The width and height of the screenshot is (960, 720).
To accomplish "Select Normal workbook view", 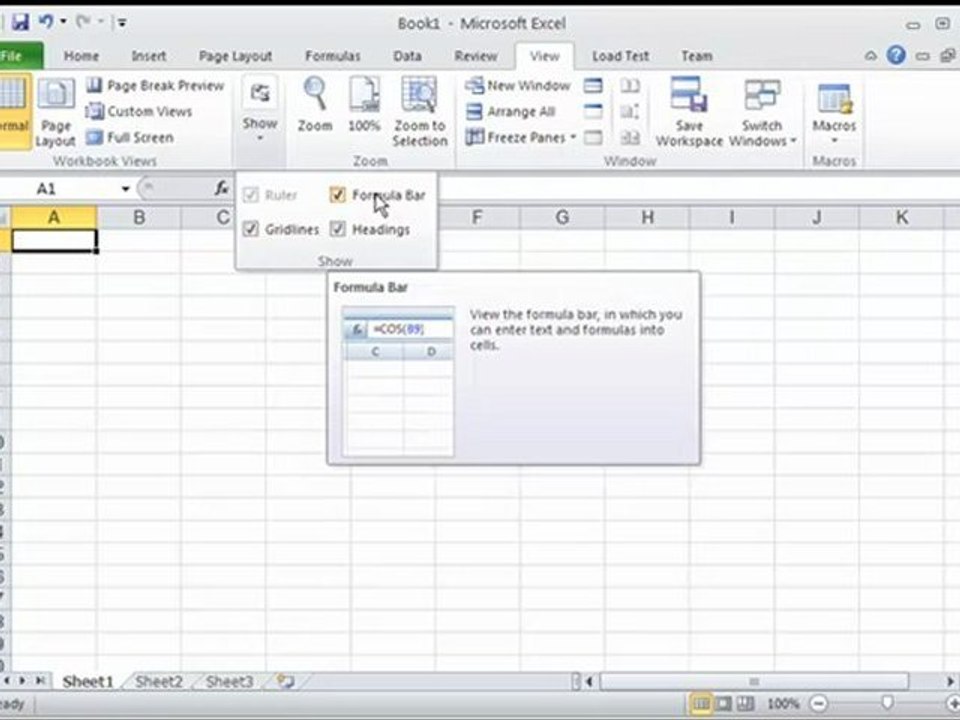I will pos(13,110).
